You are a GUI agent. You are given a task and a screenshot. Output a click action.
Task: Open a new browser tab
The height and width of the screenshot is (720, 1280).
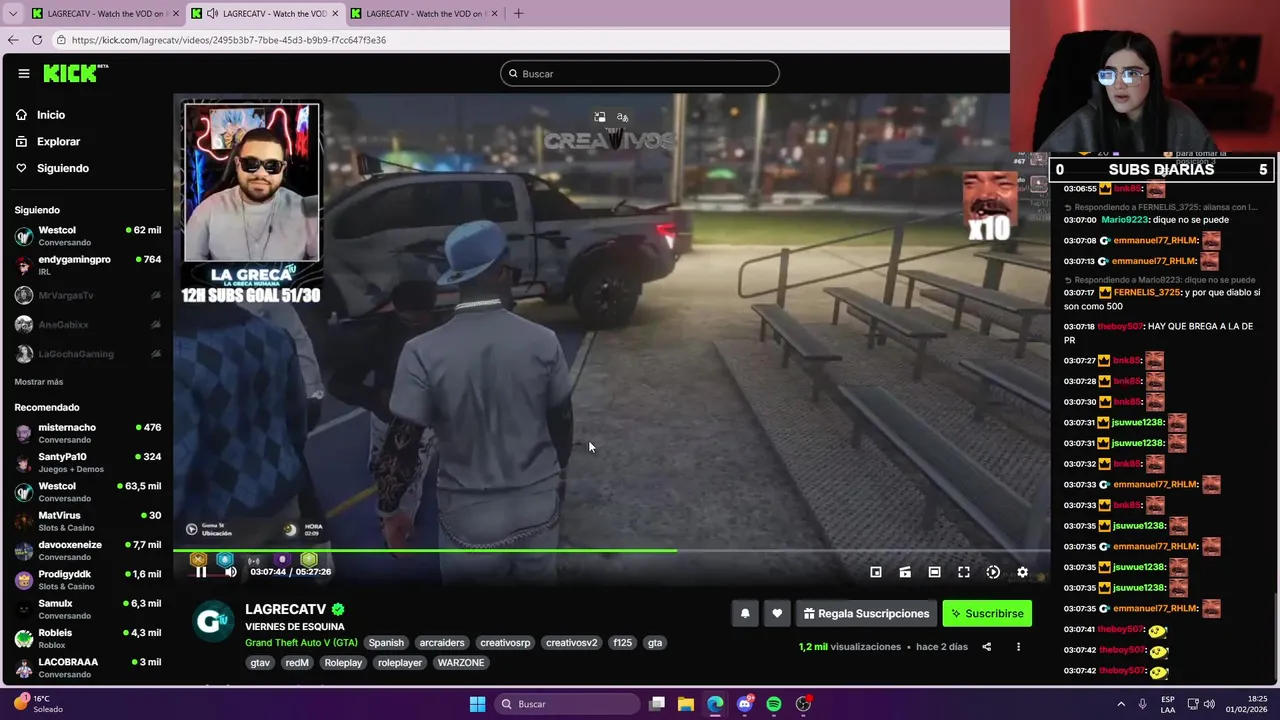tap(518, 14)
